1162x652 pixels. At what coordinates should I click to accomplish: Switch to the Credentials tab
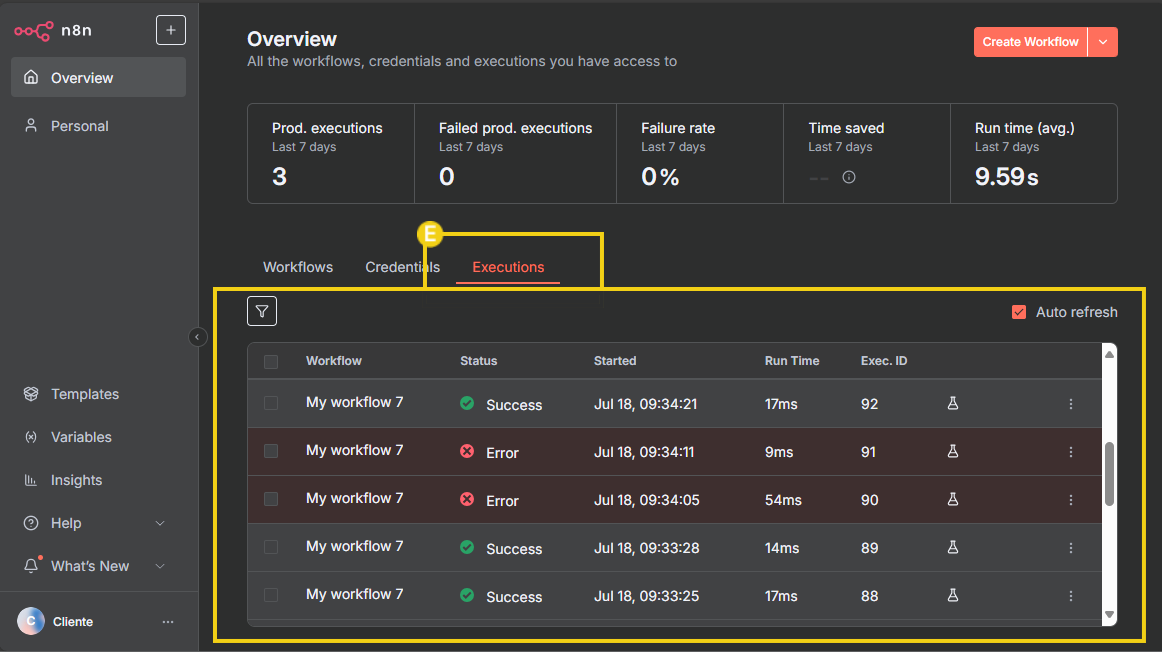tap(402, 267)
